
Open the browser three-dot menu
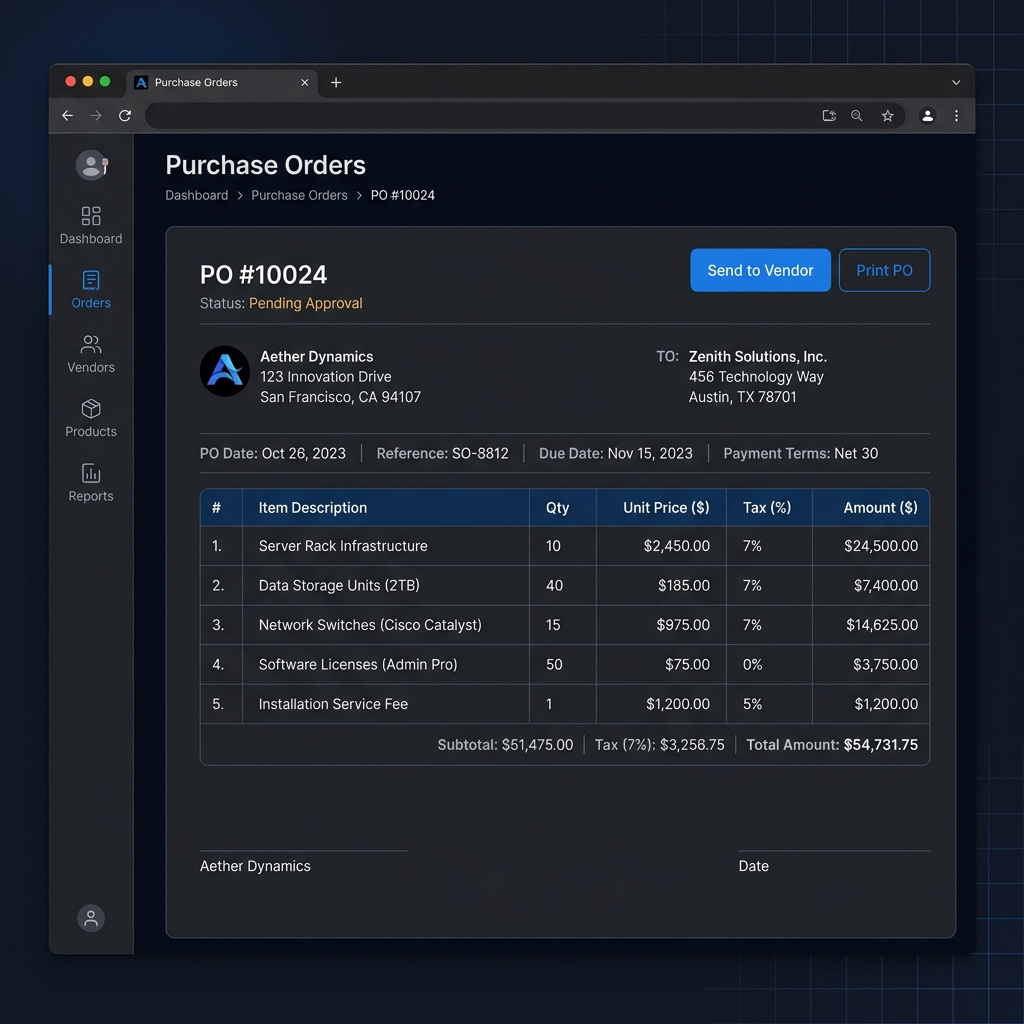pos(956,116)
